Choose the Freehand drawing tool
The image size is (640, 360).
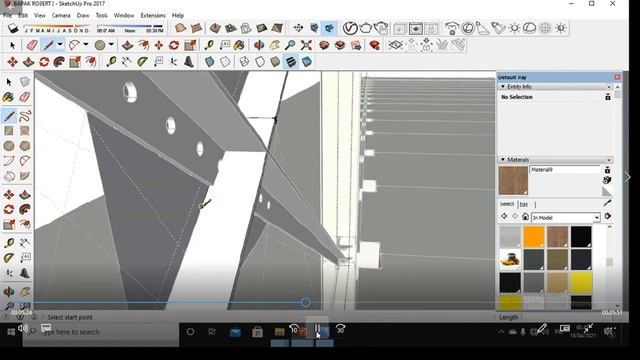(24, 116)
